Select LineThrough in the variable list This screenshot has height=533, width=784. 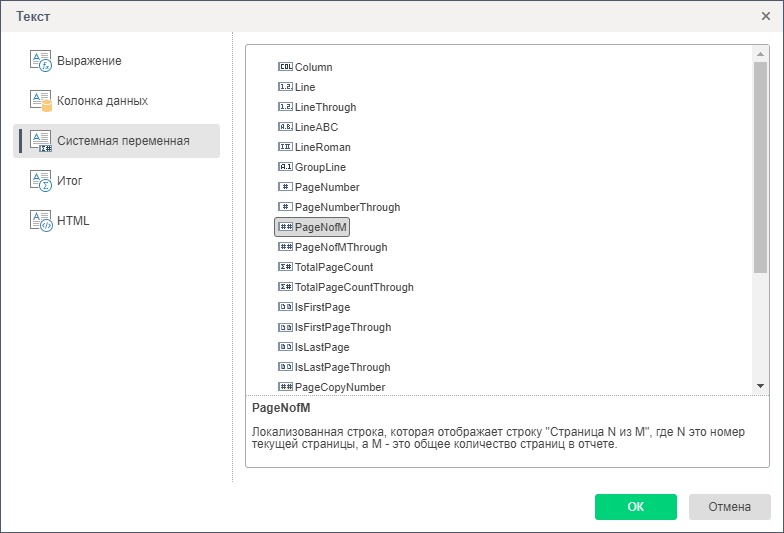click(325, 107)
